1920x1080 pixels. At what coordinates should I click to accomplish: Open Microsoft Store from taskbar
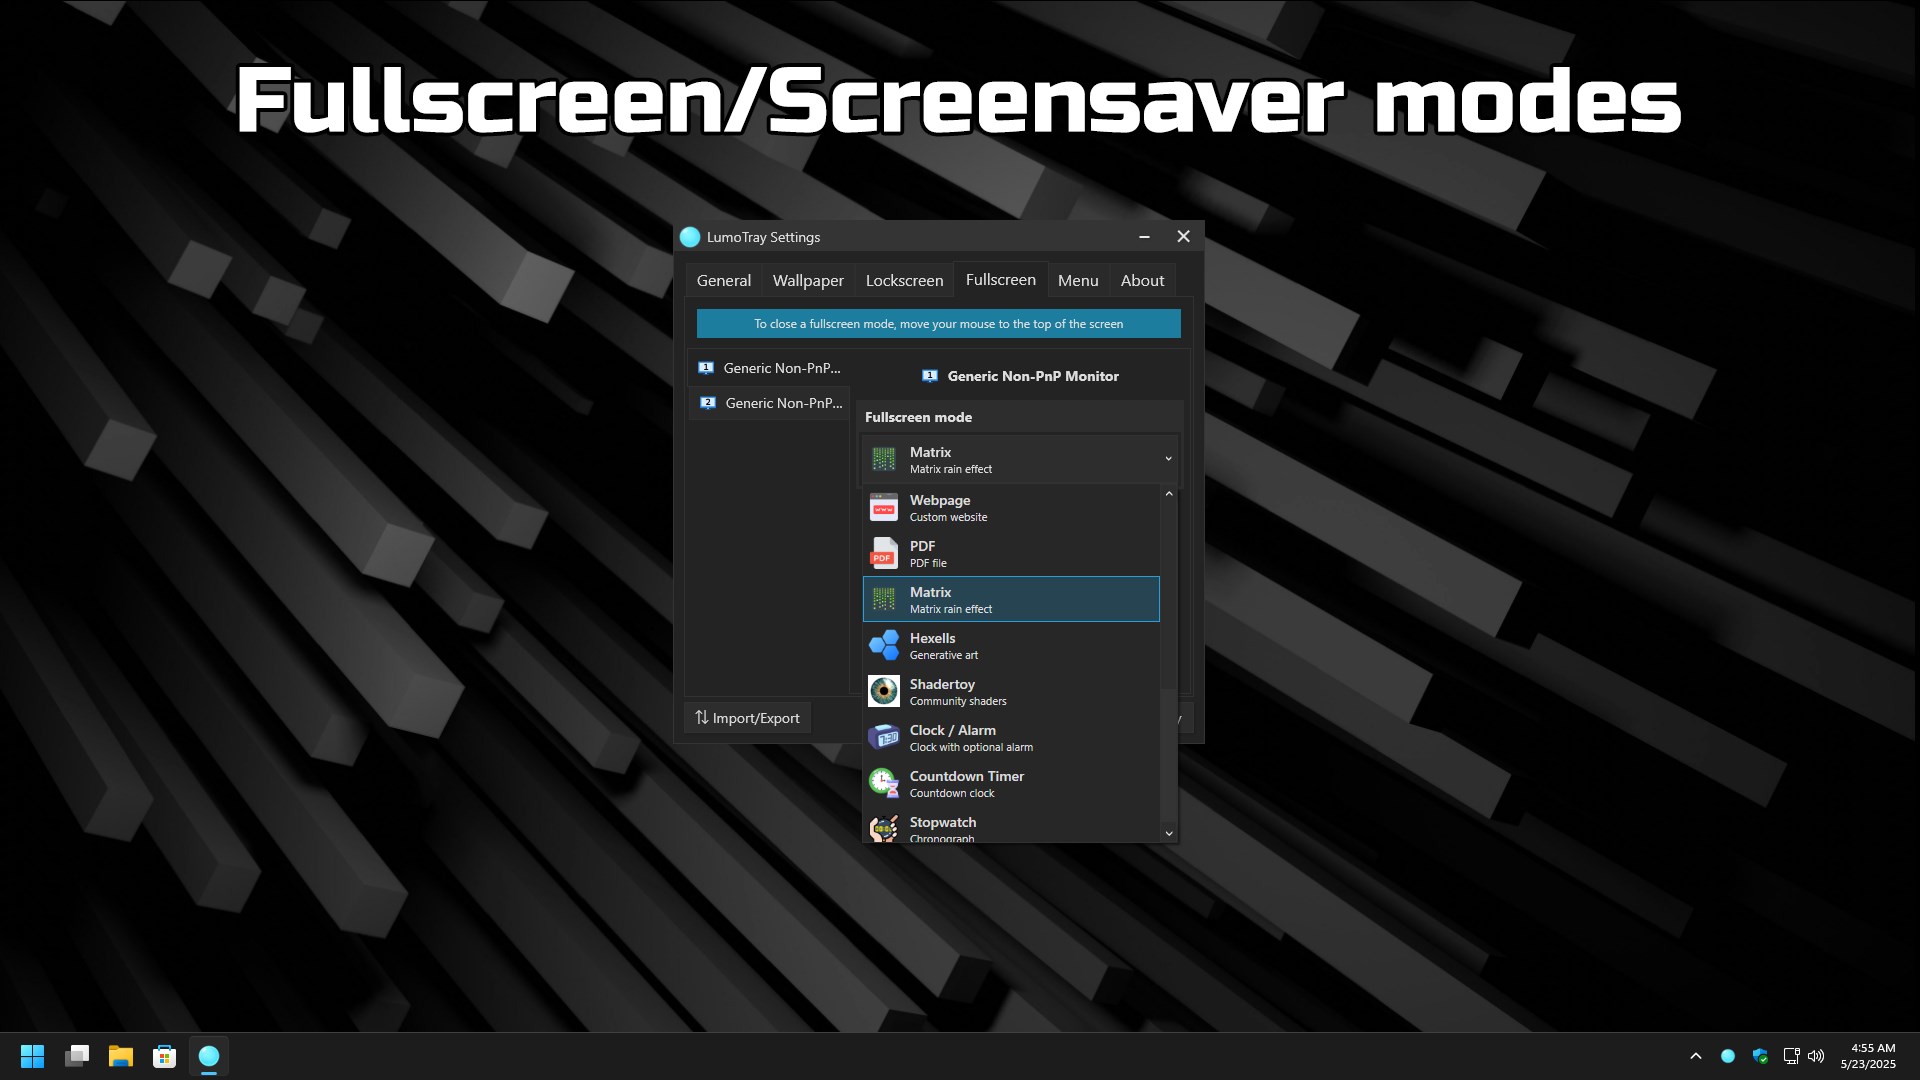(x=164, y=1056)
